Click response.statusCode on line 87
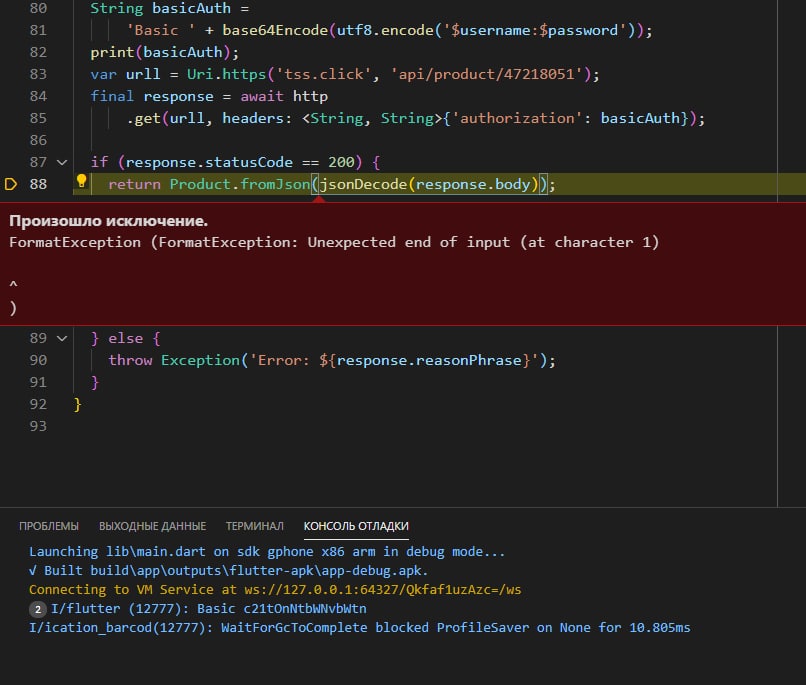The width and height of the screenshot is (806, 685). tap(209, 162)
